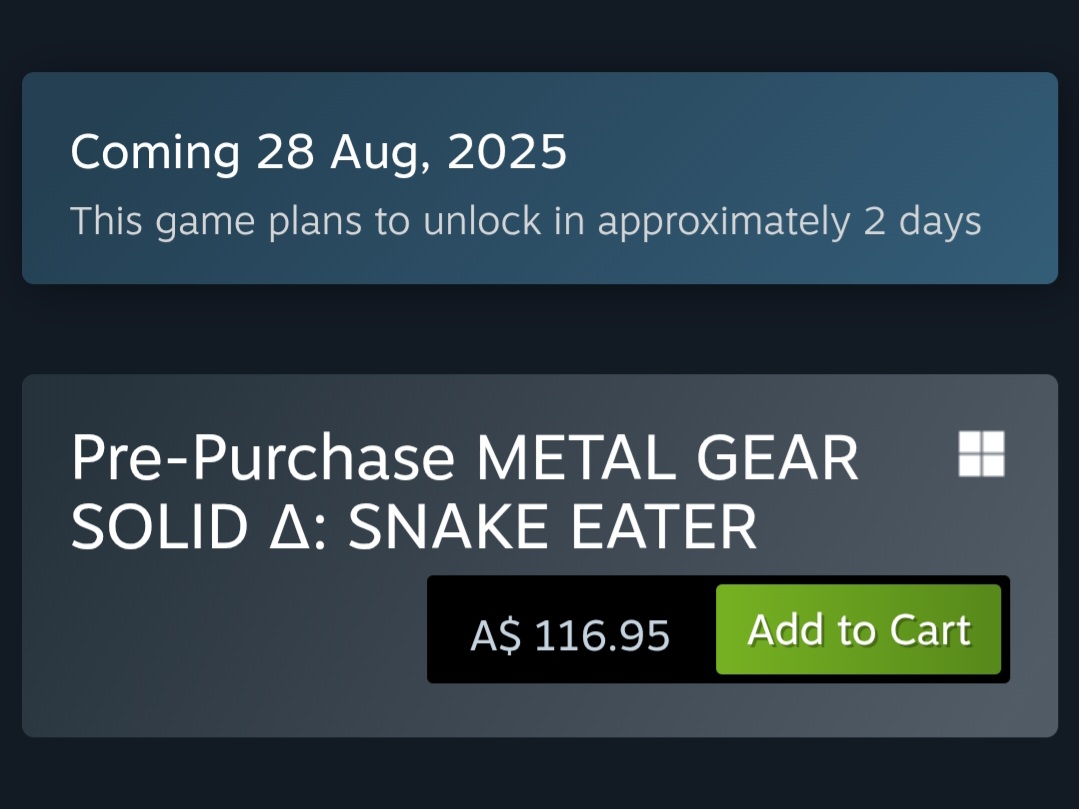The image size is (1079, 809).
Task: Click the word Cart on the green button
Action: (x=930, y=630)
